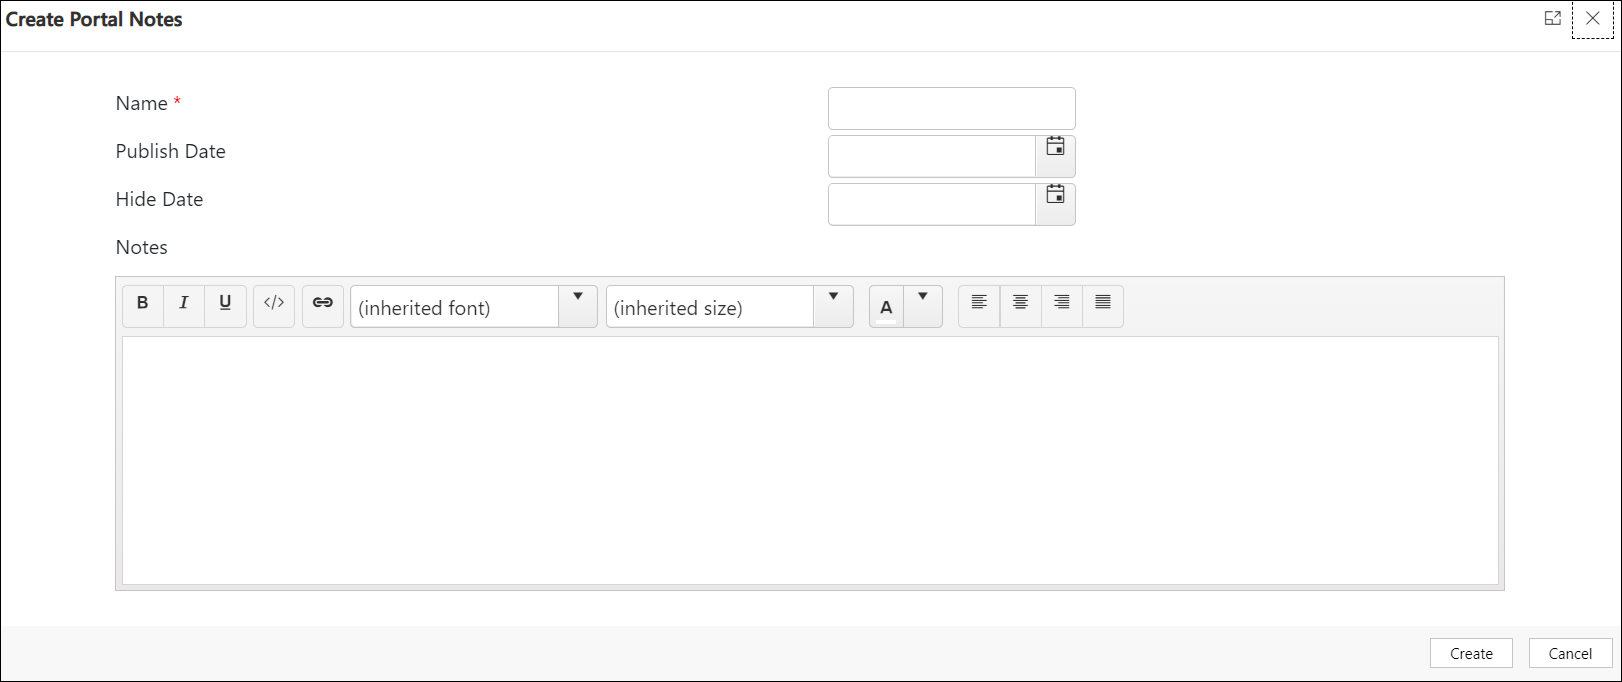Click the Create button

(1471, 653)
